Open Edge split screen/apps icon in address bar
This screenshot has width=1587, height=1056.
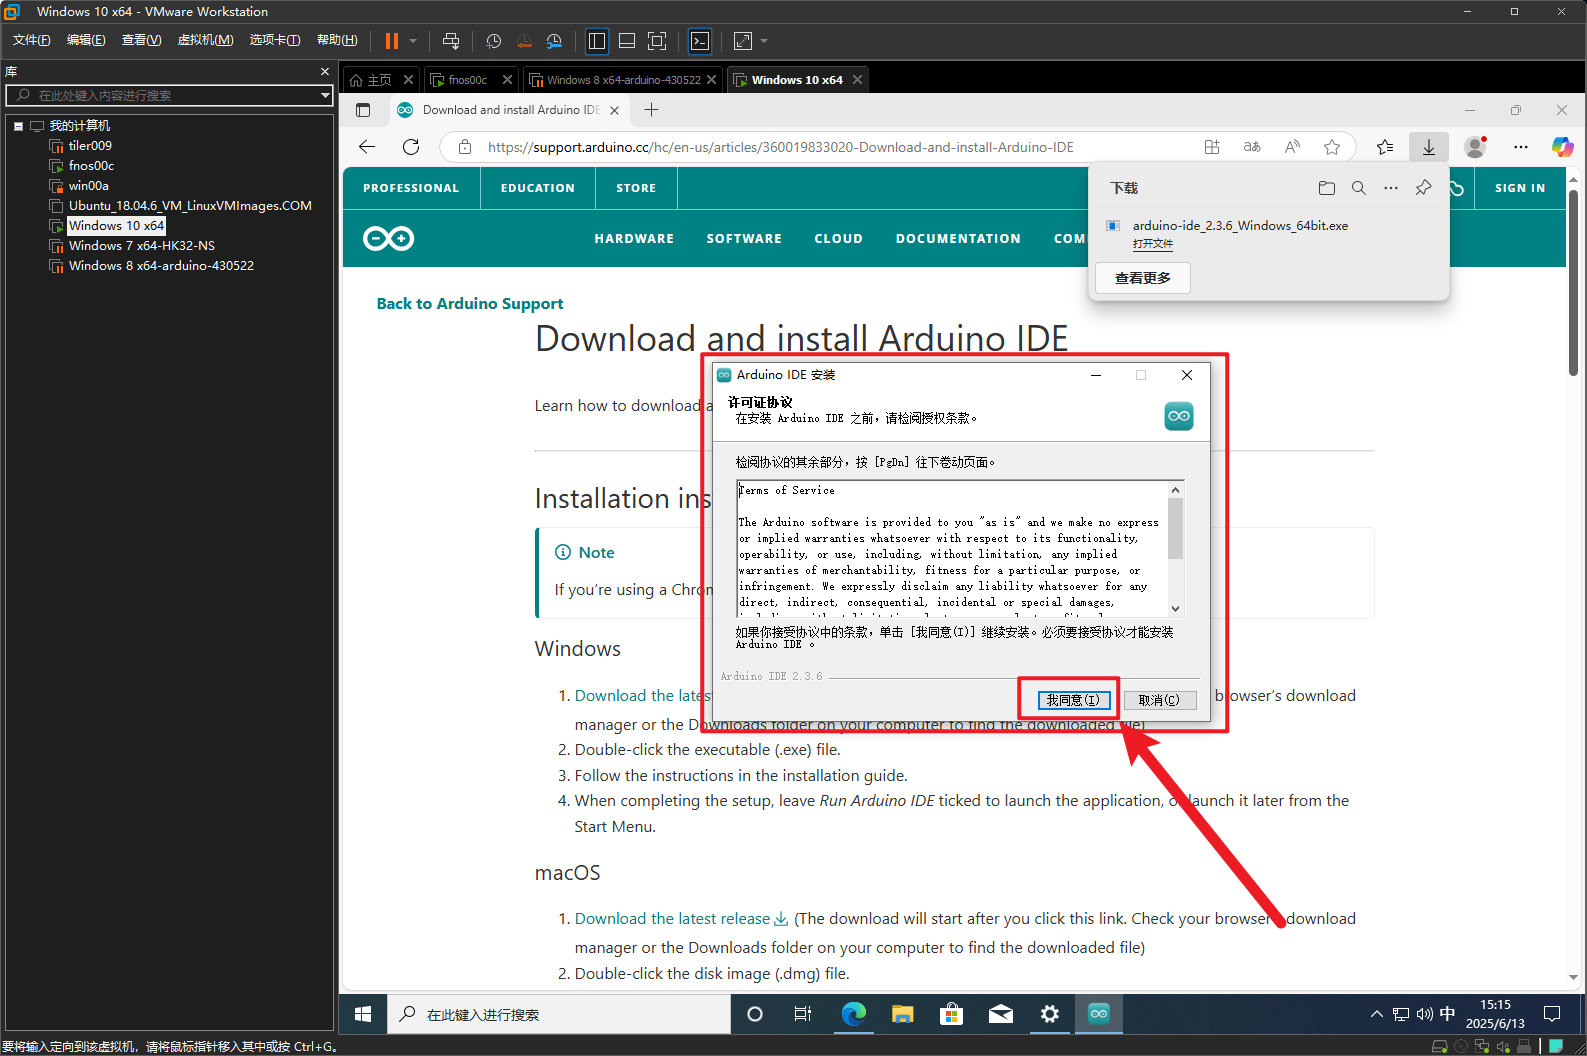(1212, 147)
